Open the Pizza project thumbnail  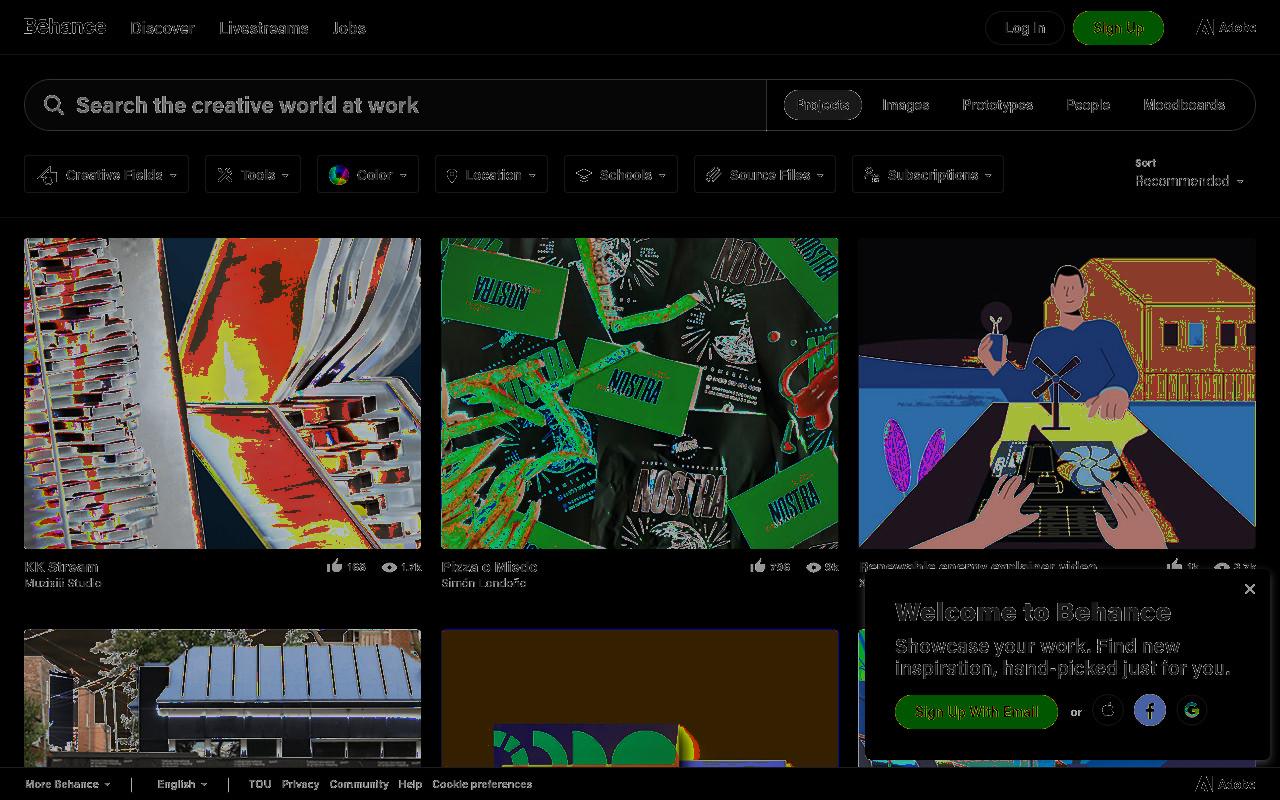(x=639, y=393)
